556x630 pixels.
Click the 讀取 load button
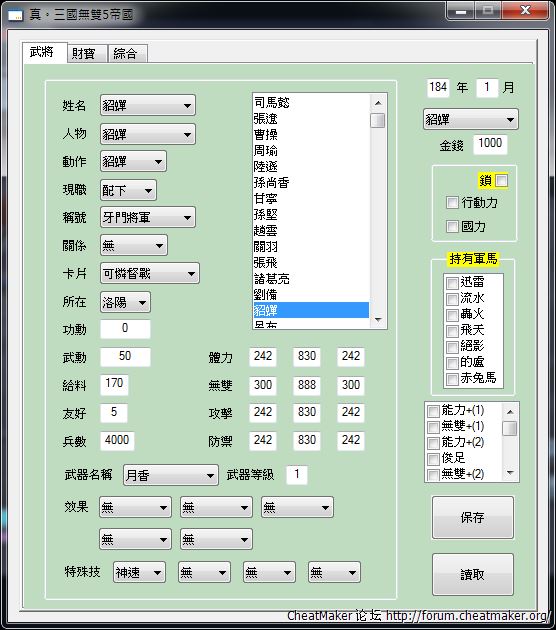pos(472,574)
